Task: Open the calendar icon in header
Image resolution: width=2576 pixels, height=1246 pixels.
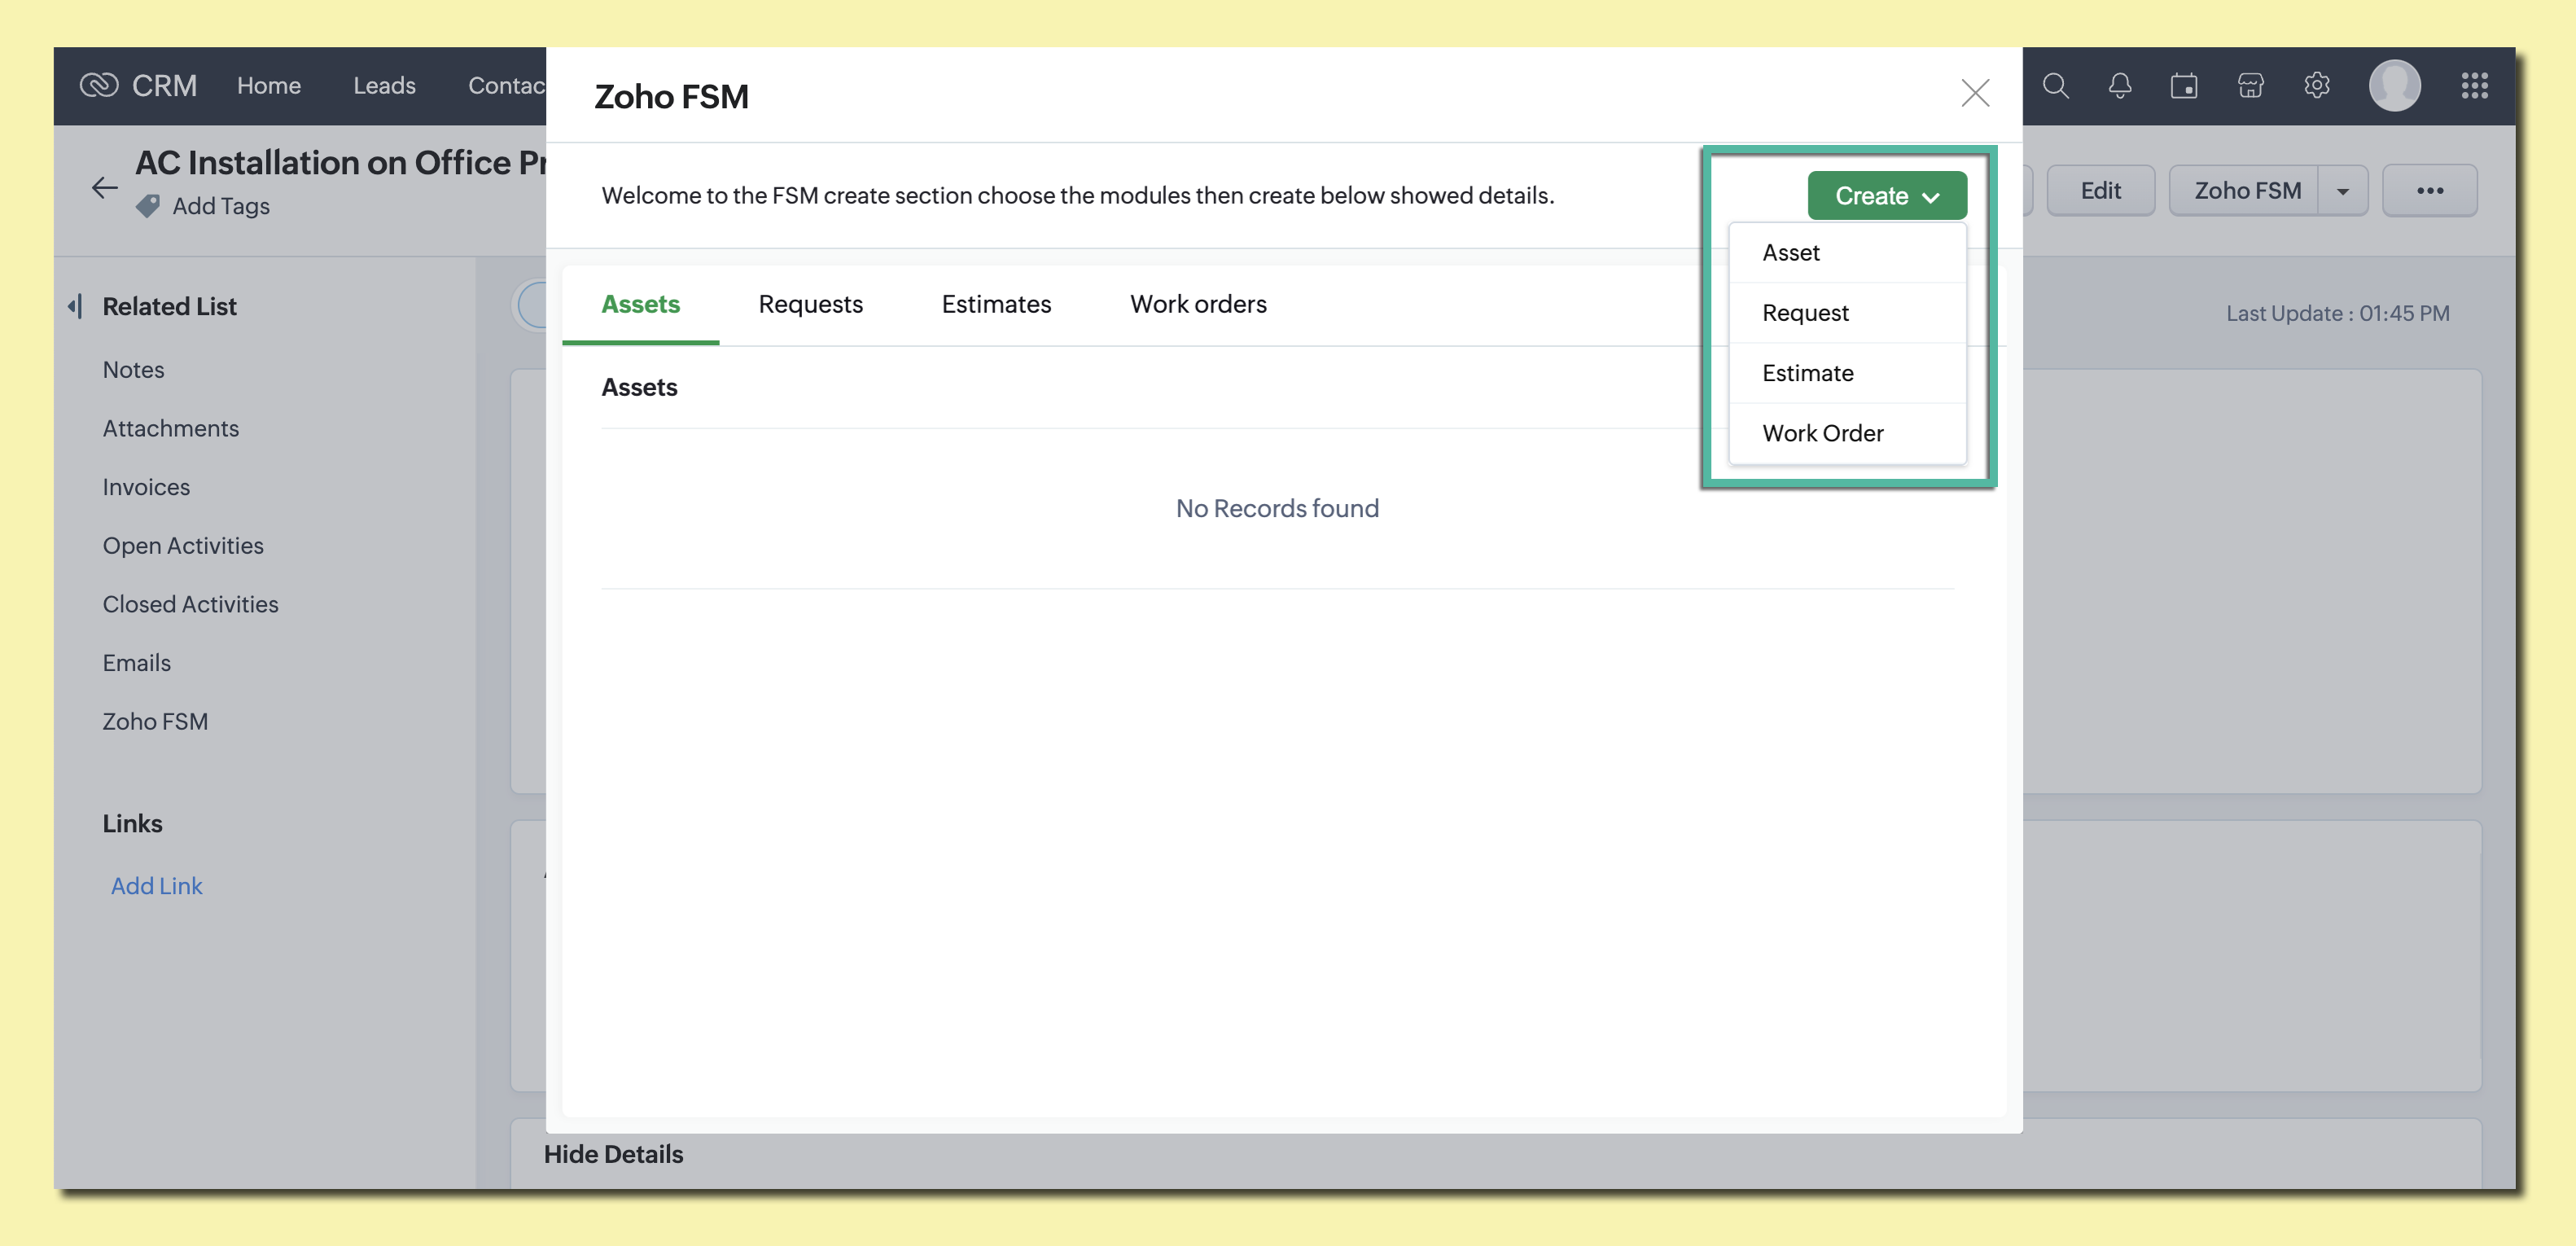Action: tap(2184, 86)
